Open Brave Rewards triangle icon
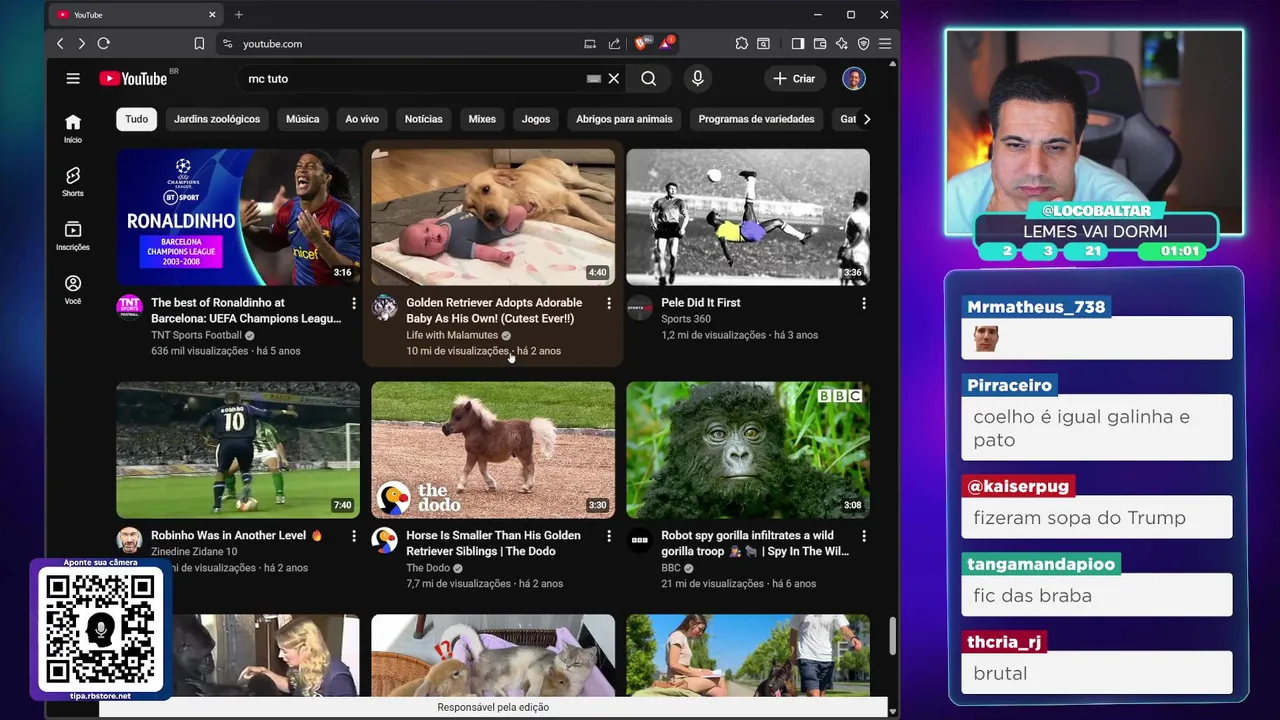The image size is (1280, 720). pyautogui.click(x=665, y=43)
